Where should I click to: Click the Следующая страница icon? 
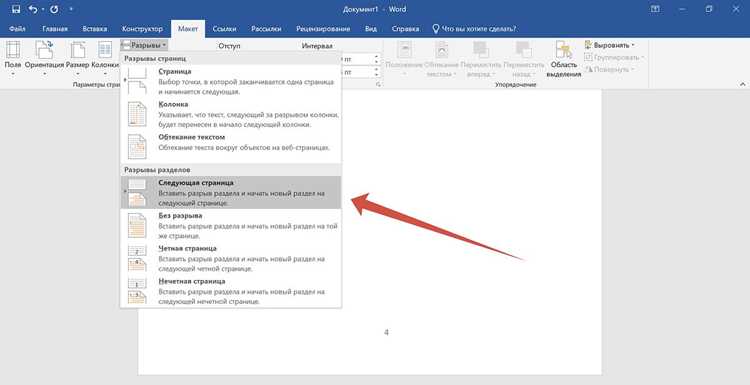point(137,192)
